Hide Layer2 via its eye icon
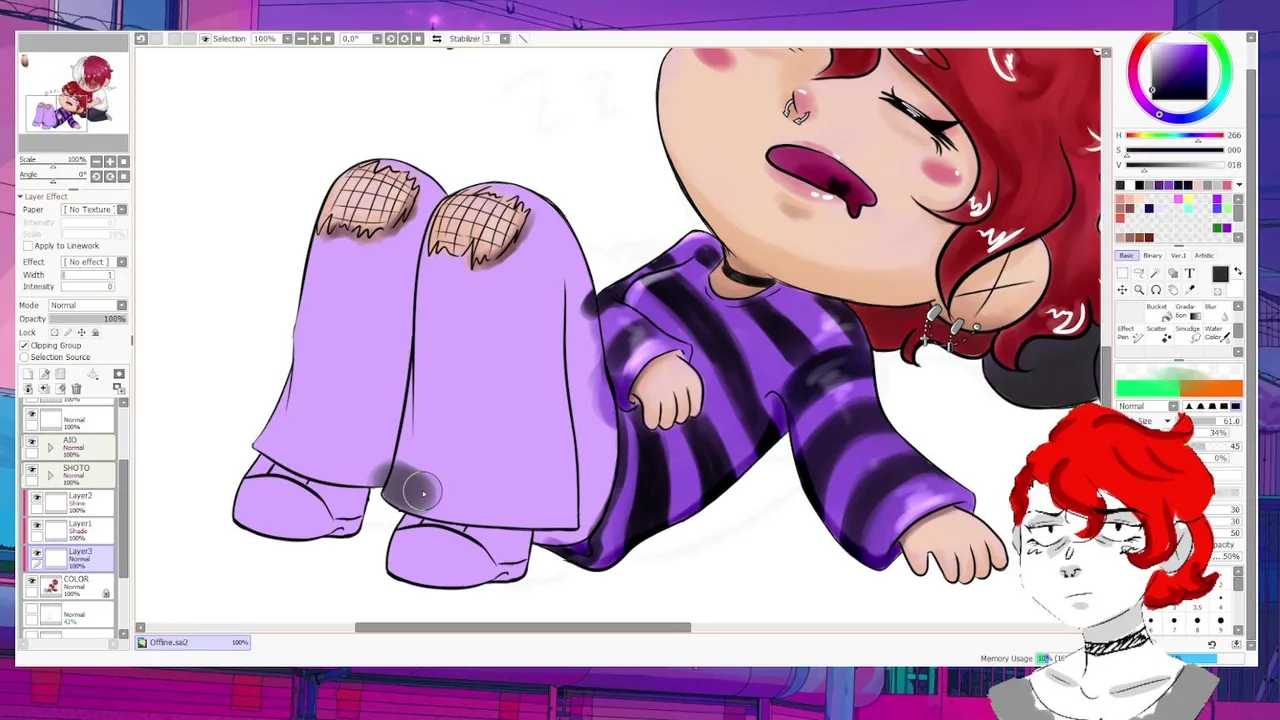1280x720 pixels. tap(37, 497)
